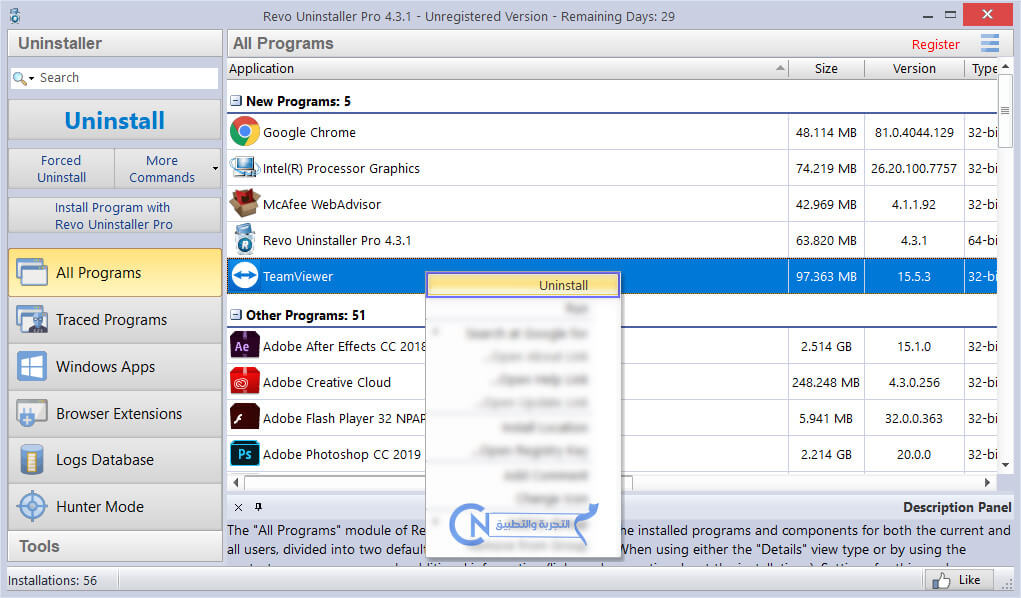Click the 26.20.100.7757 version cell
Screen dimensions: 1021x598
click(914, 168)
